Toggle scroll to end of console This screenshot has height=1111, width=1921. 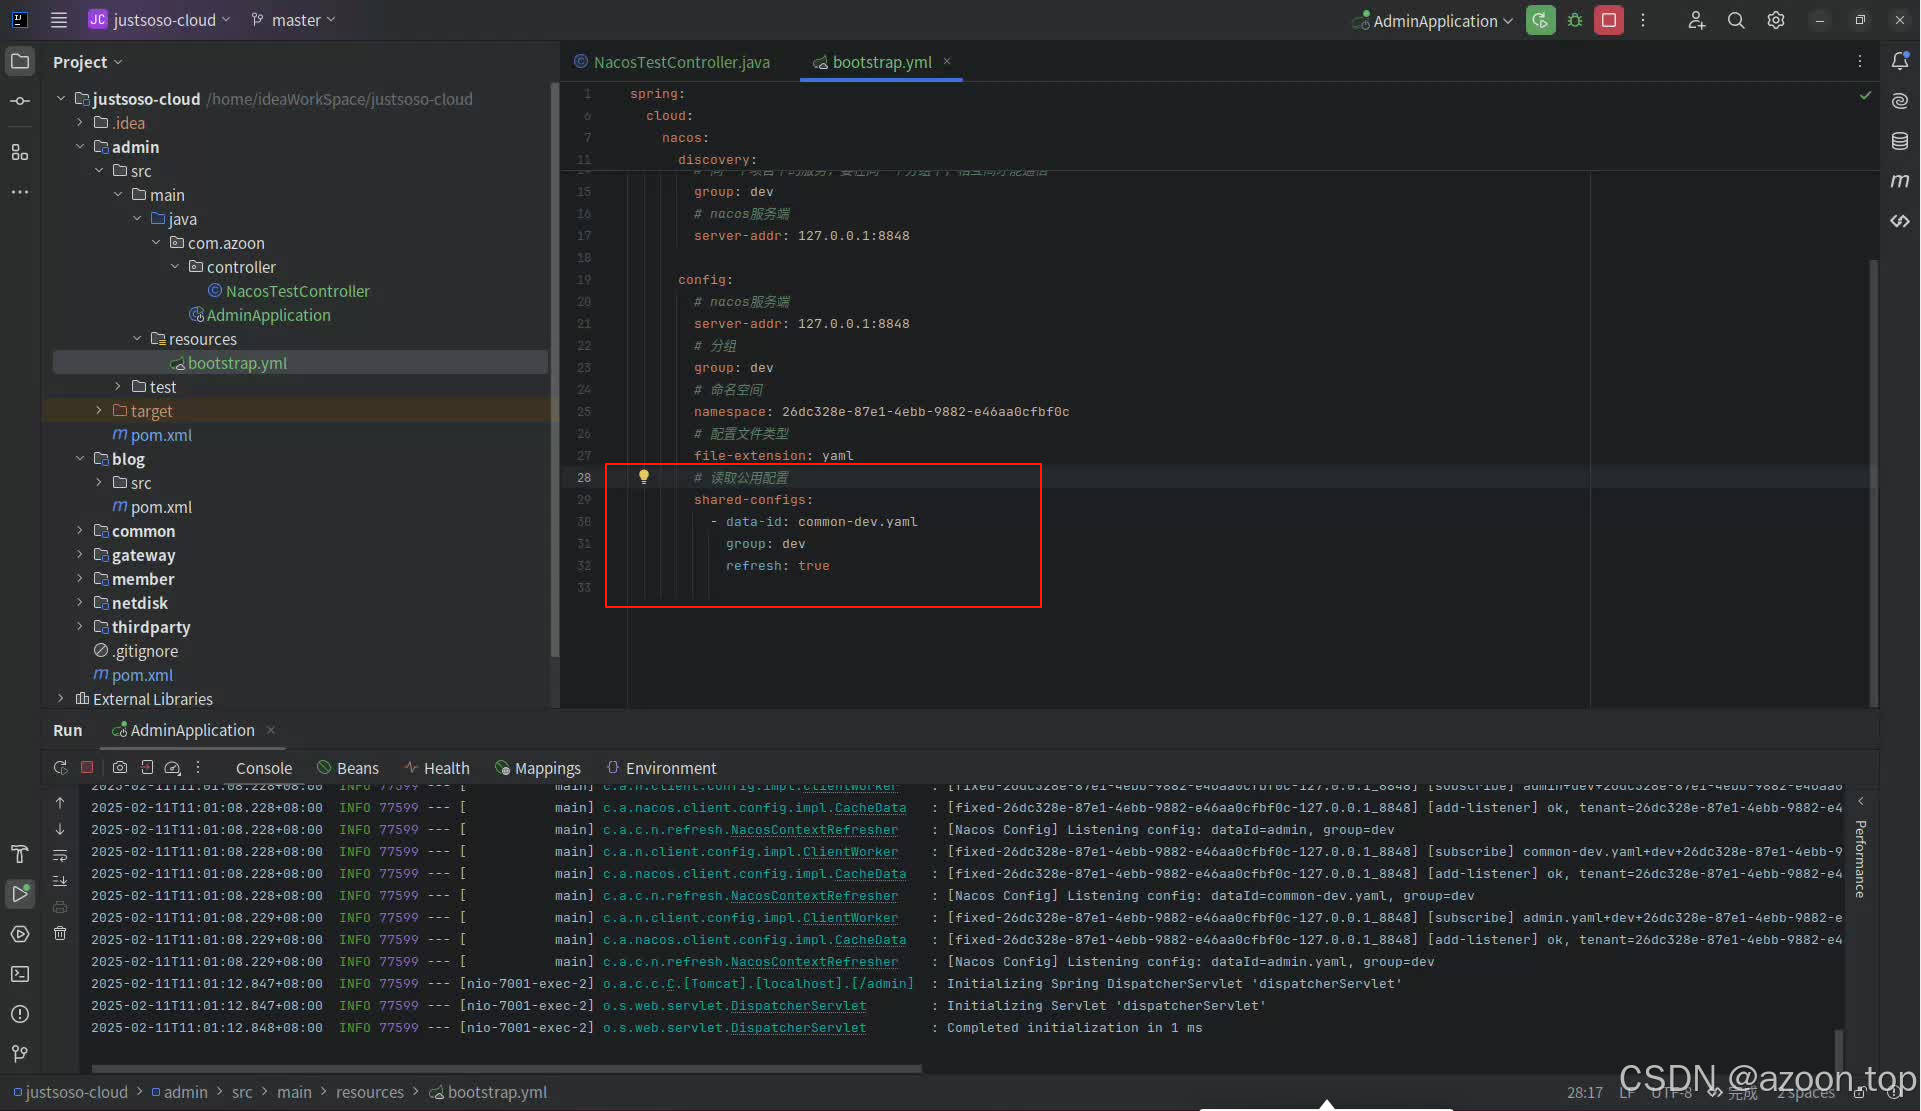point(60,881)
